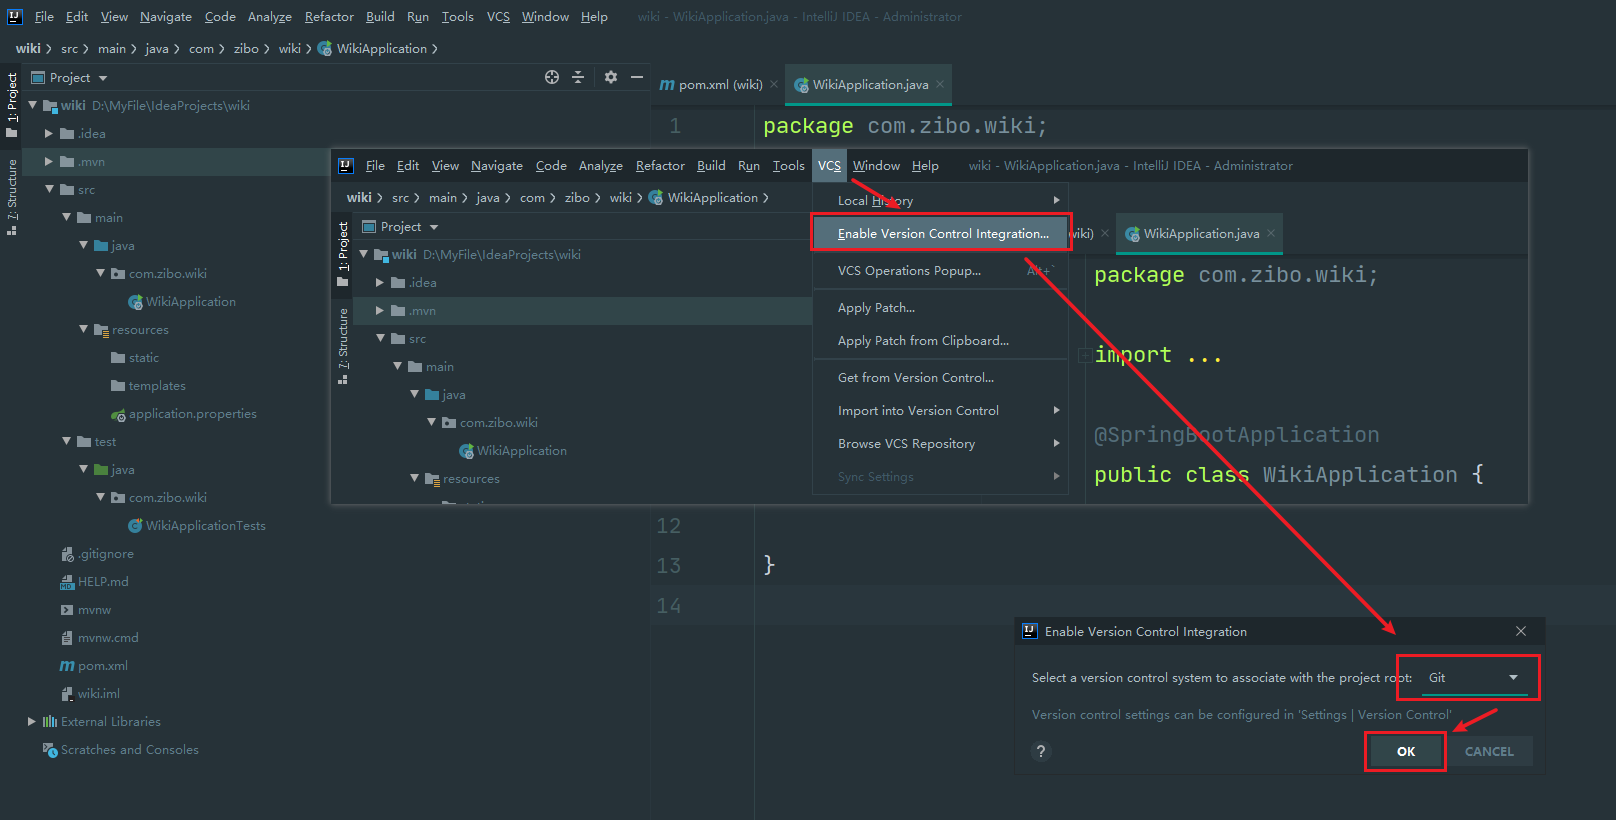Image resolution: width=1616 pixels, height=820 pixels.
Task: Select VCS Operations Popup menu item
Action: coord(940,270)
